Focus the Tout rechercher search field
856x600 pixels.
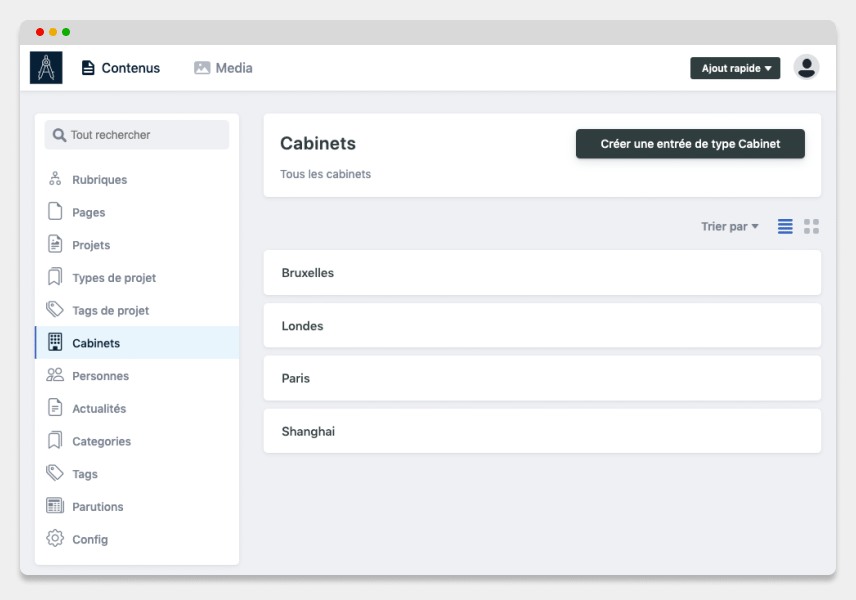(137, 135)
